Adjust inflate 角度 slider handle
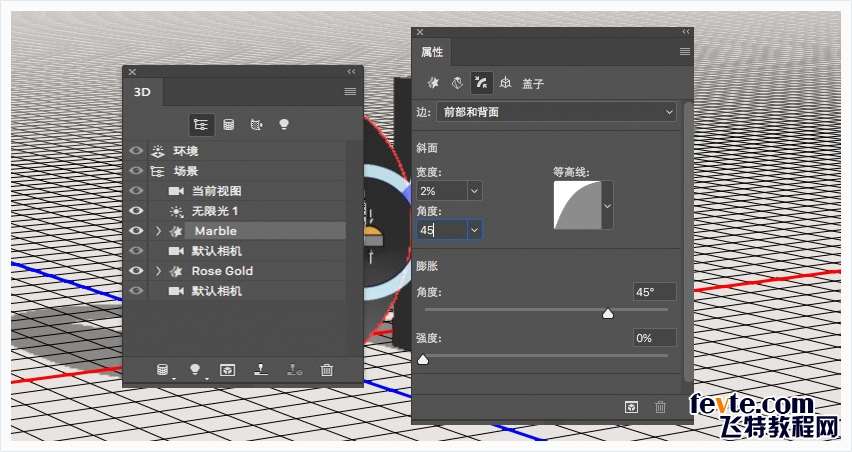Viewport: 852px width, 452px height. pos(608,313)
